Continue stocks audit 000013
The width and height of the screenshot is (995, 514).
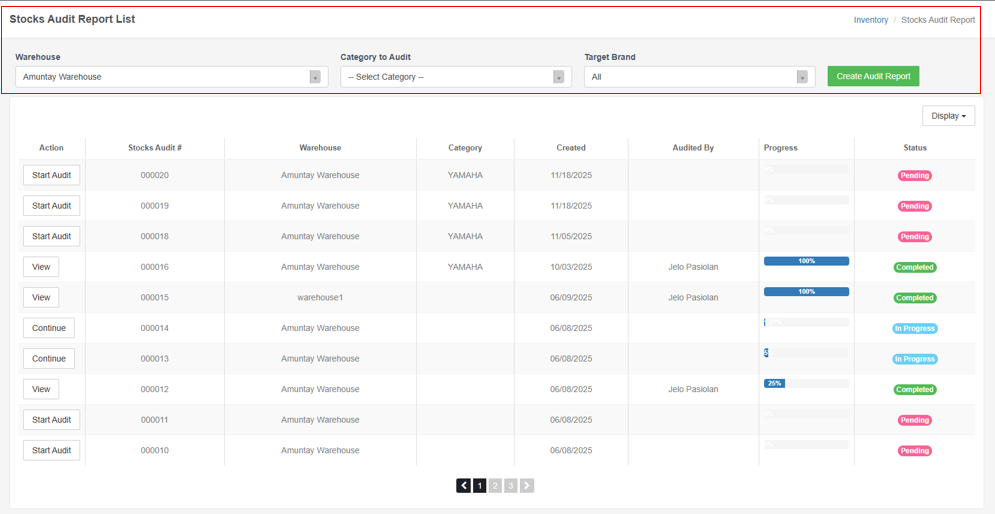[x=49, y=359]
